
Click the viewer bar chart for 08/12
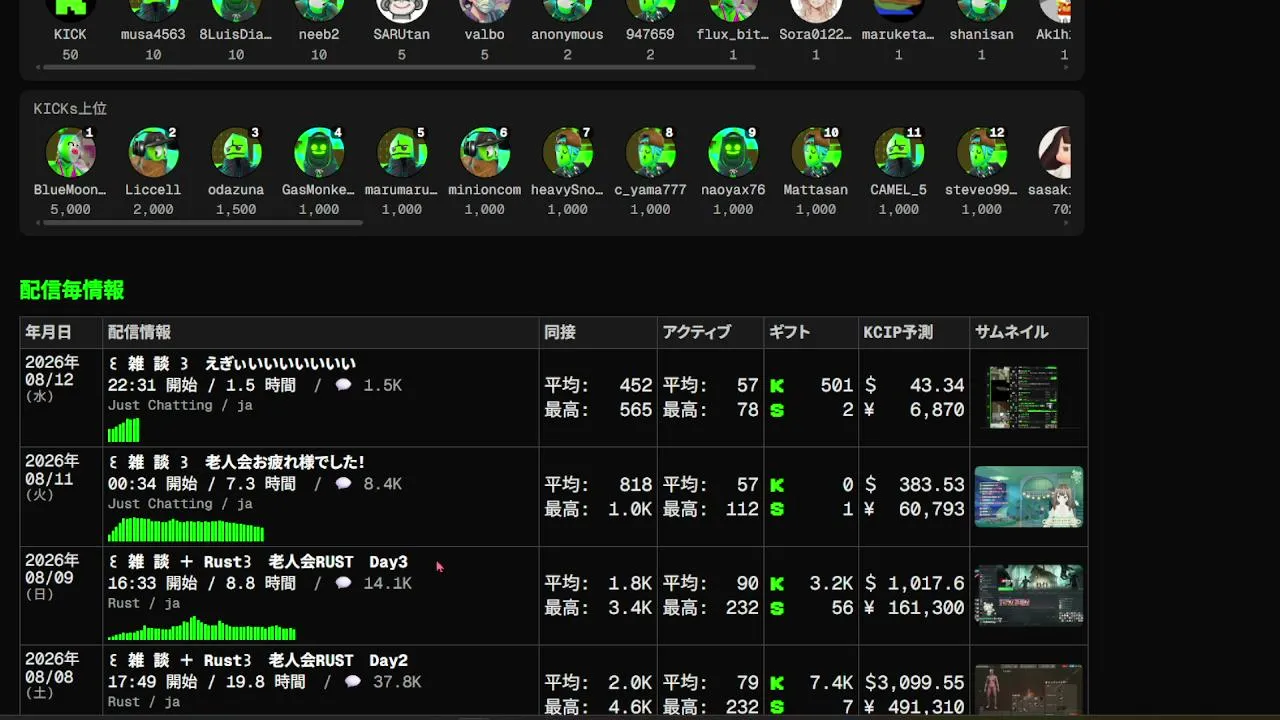click(123, 430)
